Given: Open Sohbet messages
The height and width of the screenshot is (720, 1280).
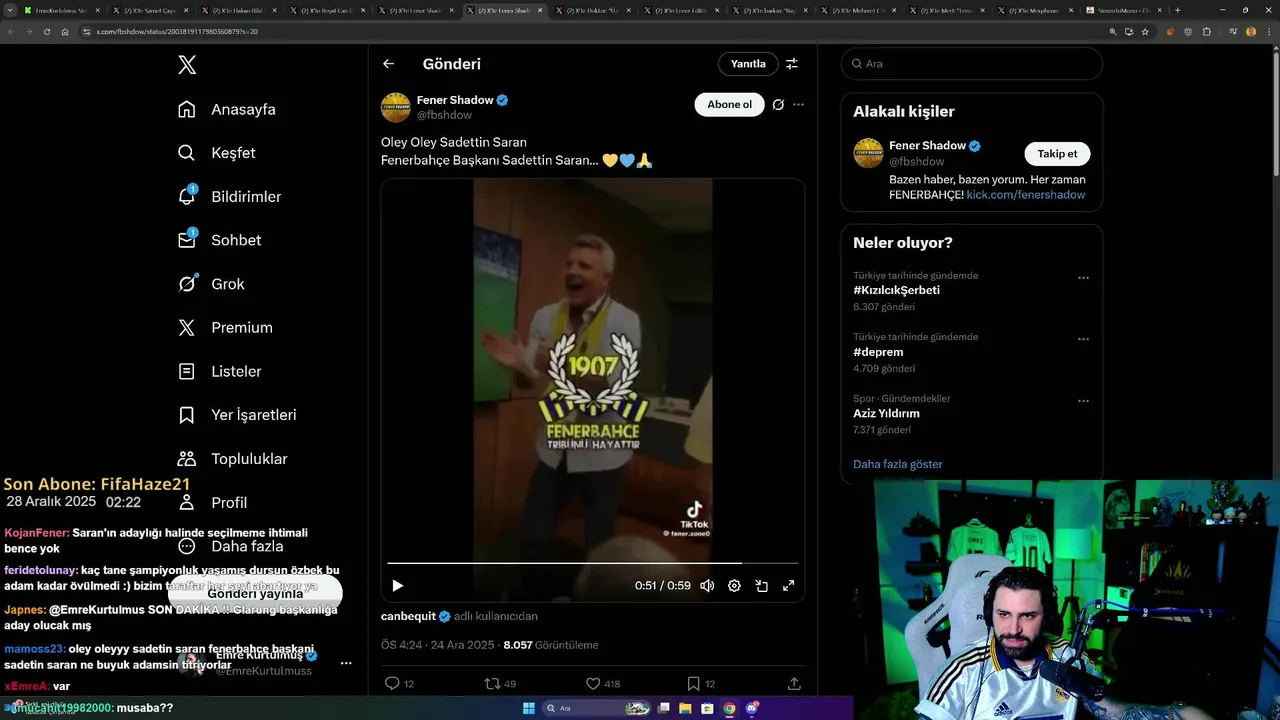Looking at the screenshot, I should [x=219, y=240].
